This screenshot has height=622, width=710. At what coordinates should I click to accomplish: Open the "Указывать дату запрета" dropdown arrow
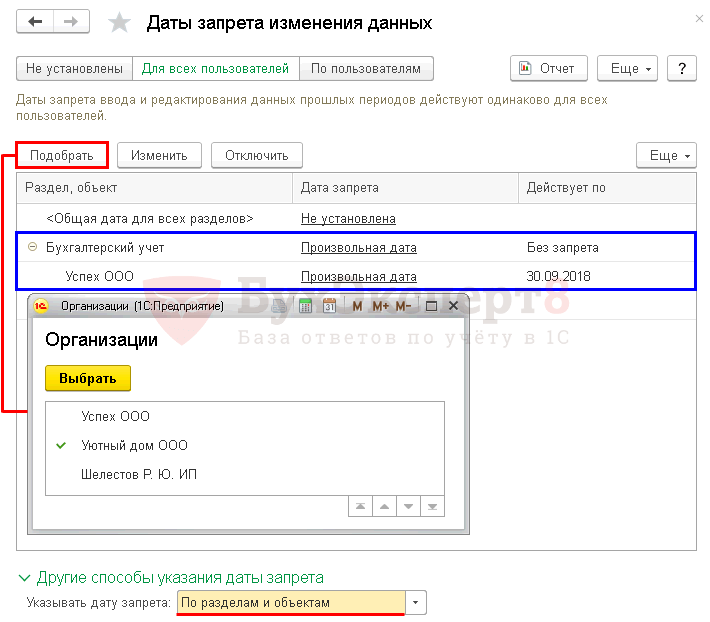[416, 603]
